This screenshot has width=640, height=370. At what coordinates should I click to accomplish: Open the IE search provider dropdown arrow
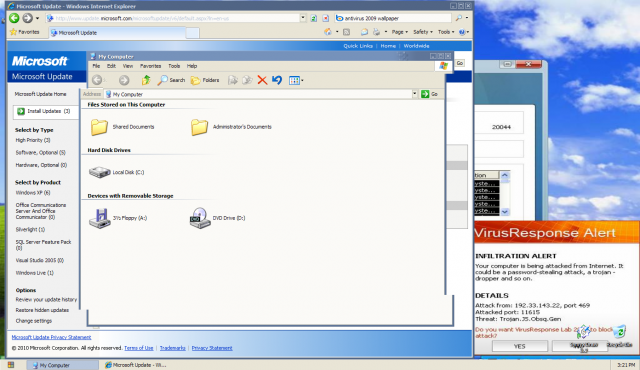[x=467, y=18]
